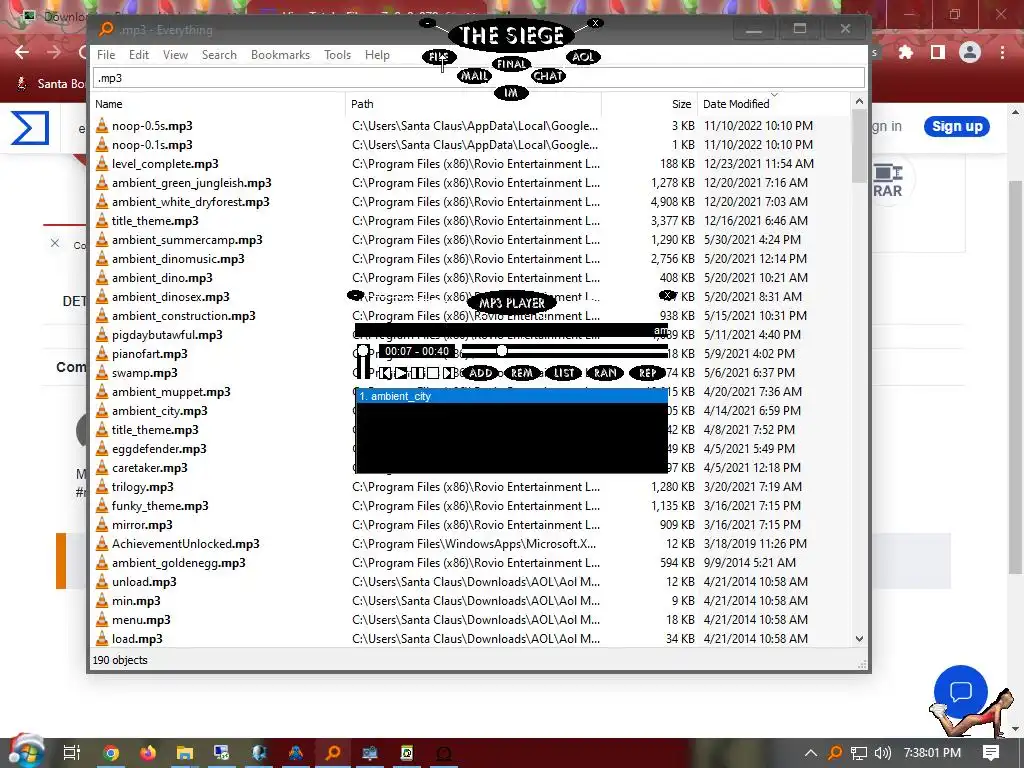
Task: Click the AOL oval in The Siege
Action: click(583, 57)
